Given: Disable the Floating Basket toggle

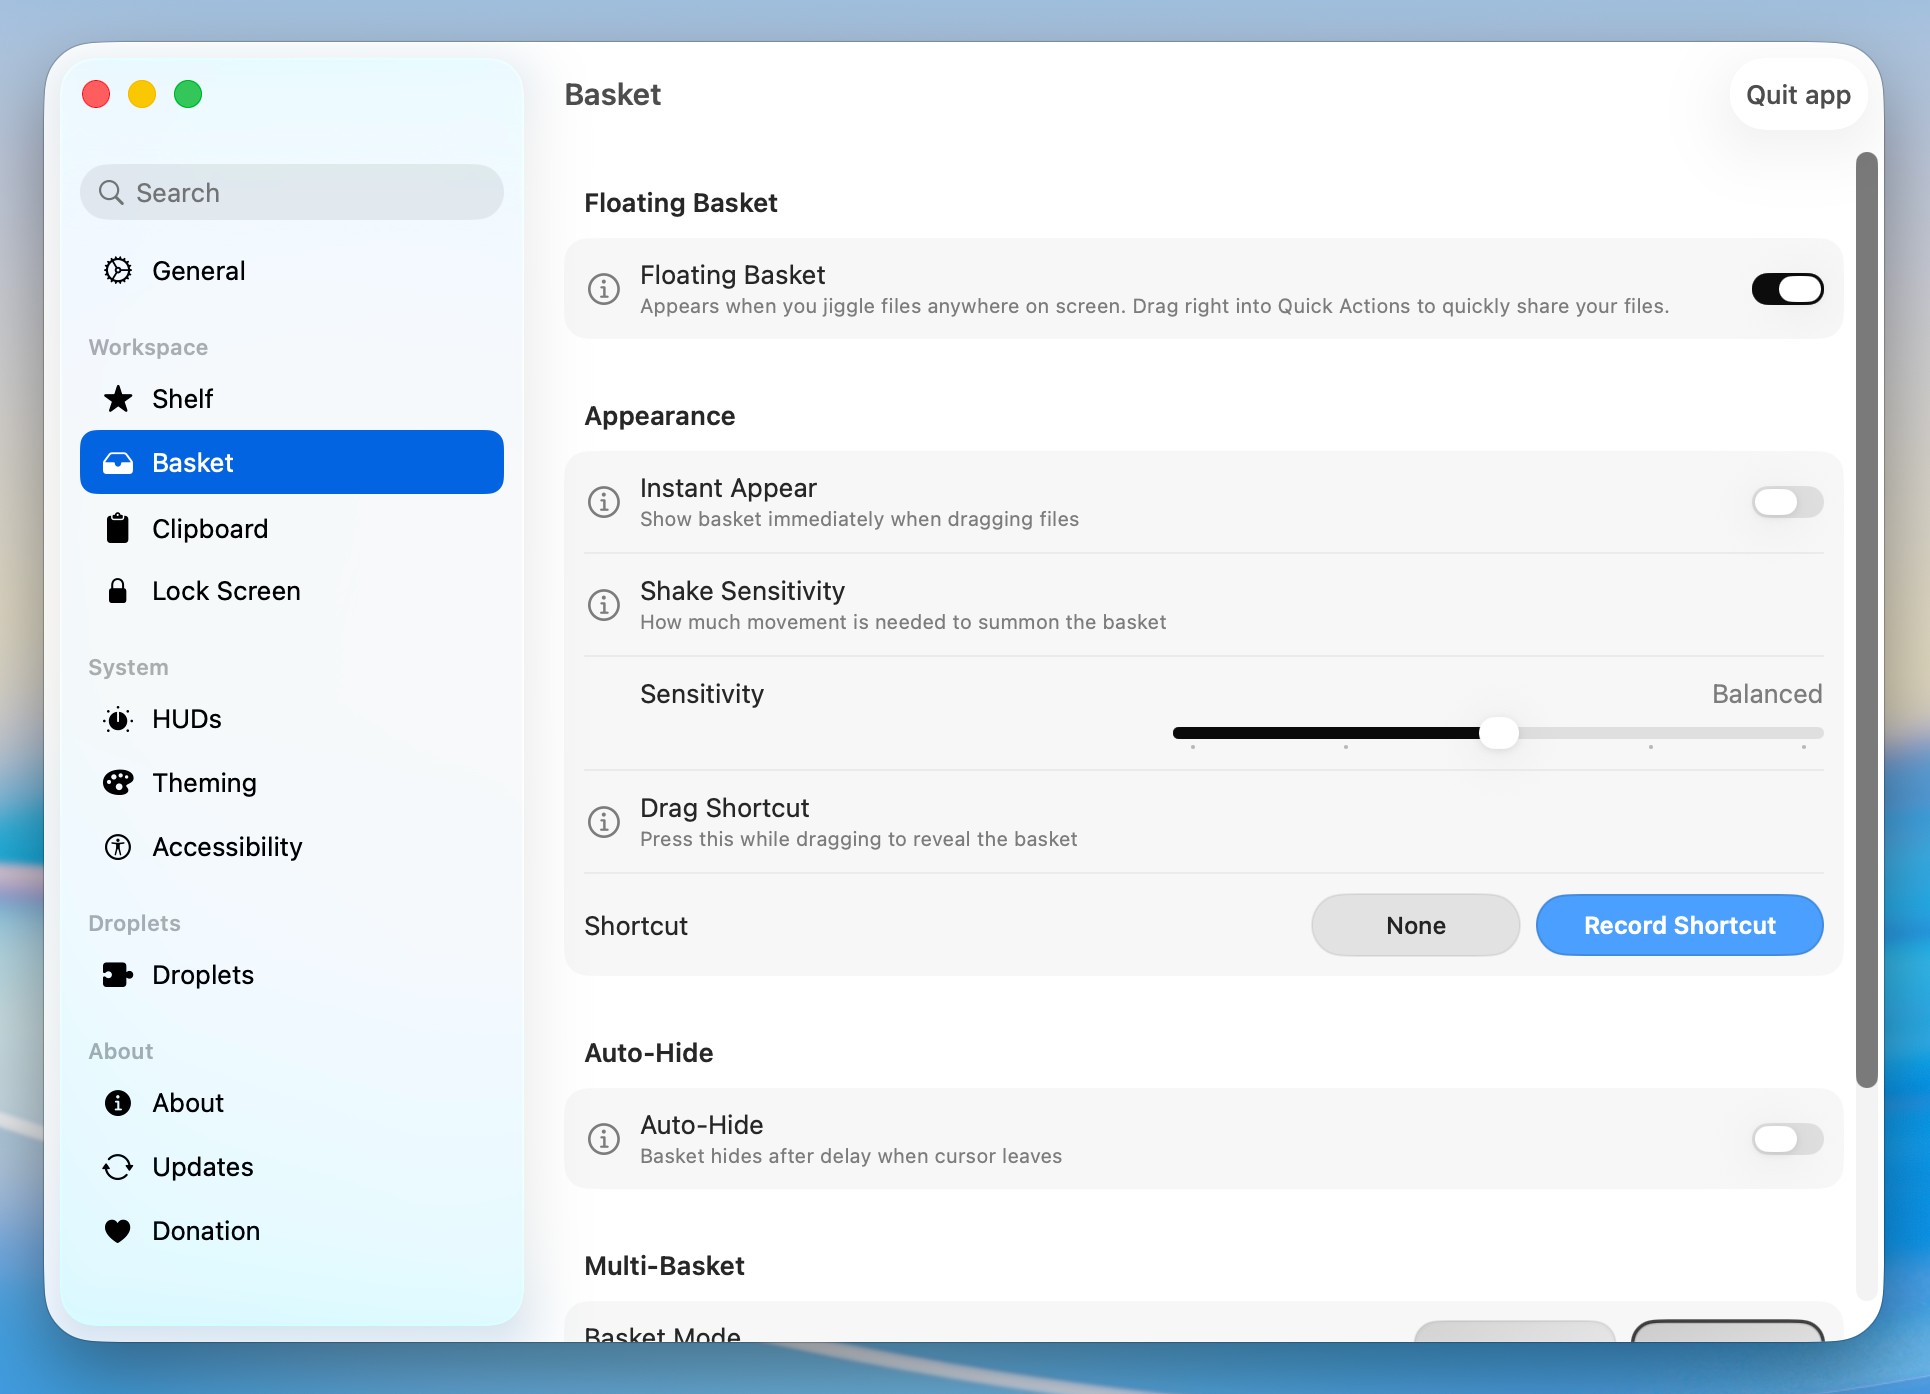Looking at the screenshot, I should [1787, 289].
